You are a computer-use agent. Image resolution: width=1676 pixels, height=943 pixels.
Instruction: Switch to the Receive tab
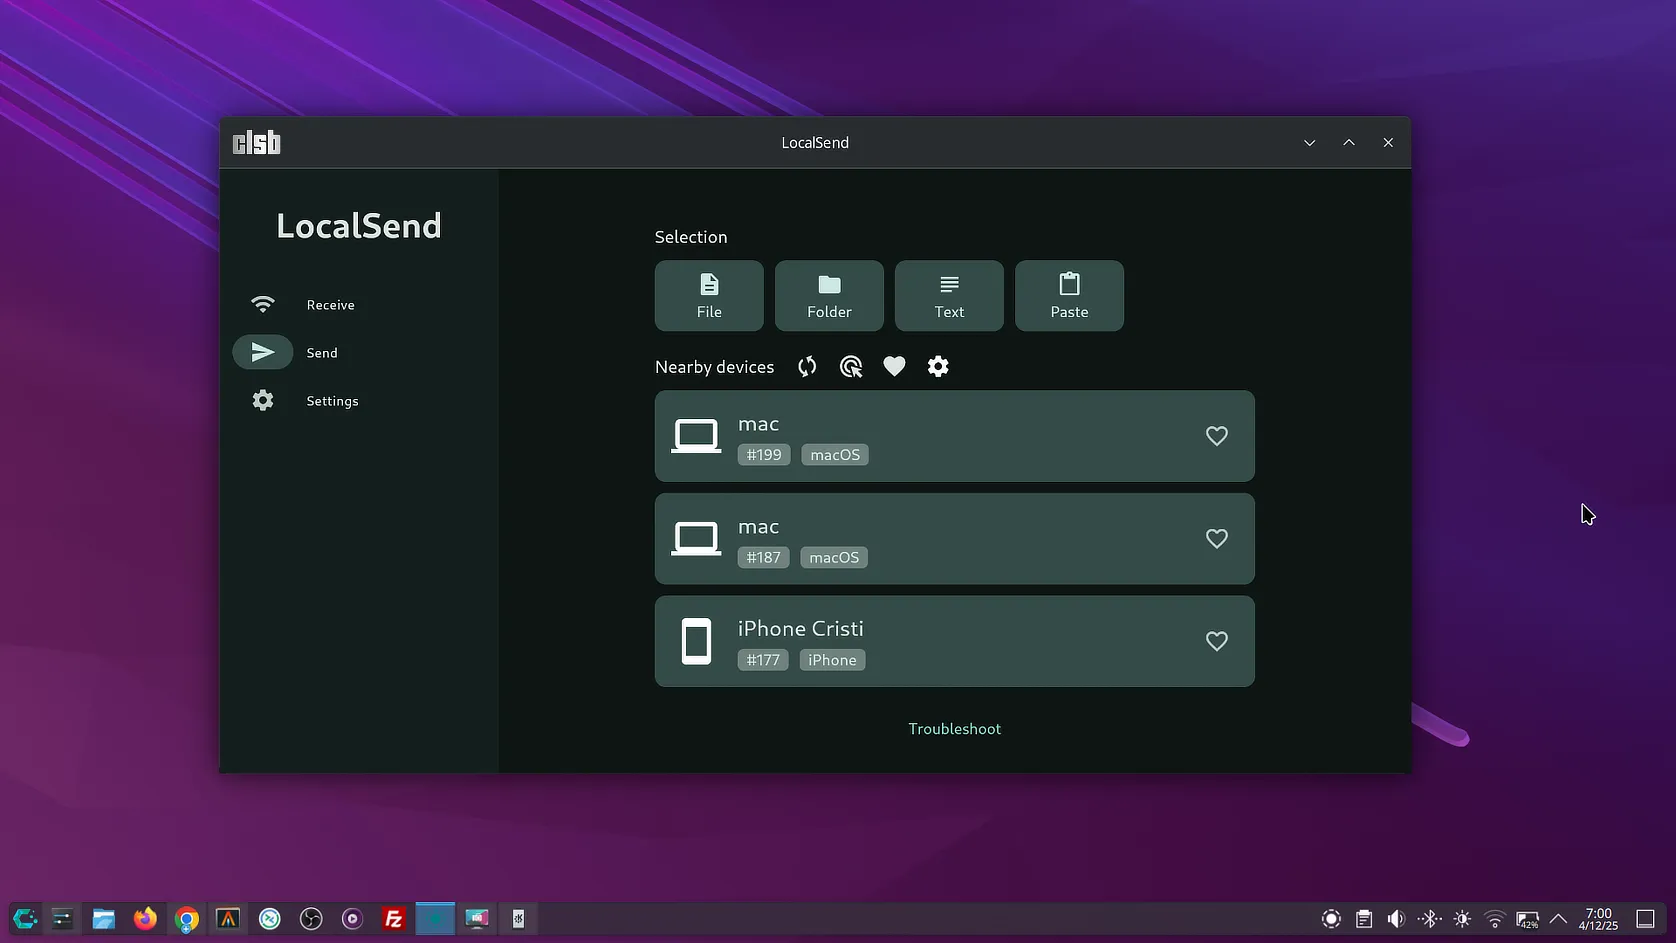(330, 305)
